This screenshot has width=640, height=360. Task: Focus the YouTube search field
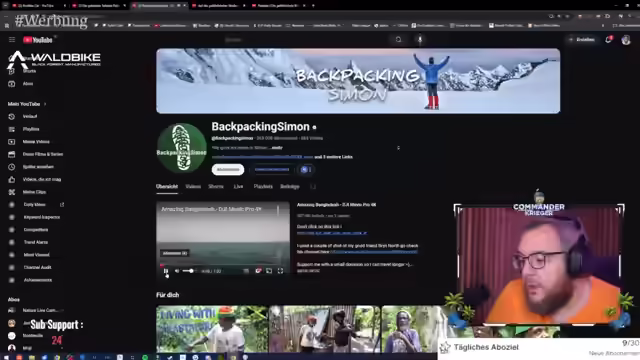306,40
